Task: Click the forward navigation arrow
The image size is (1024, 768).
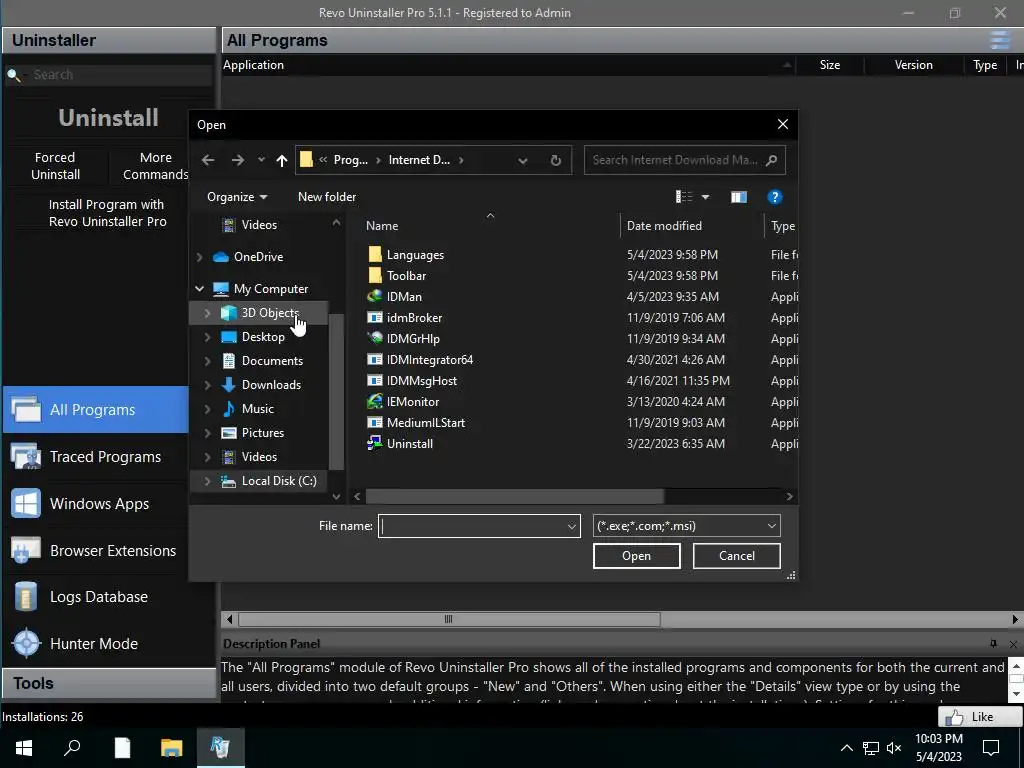Action: [238, 160]
